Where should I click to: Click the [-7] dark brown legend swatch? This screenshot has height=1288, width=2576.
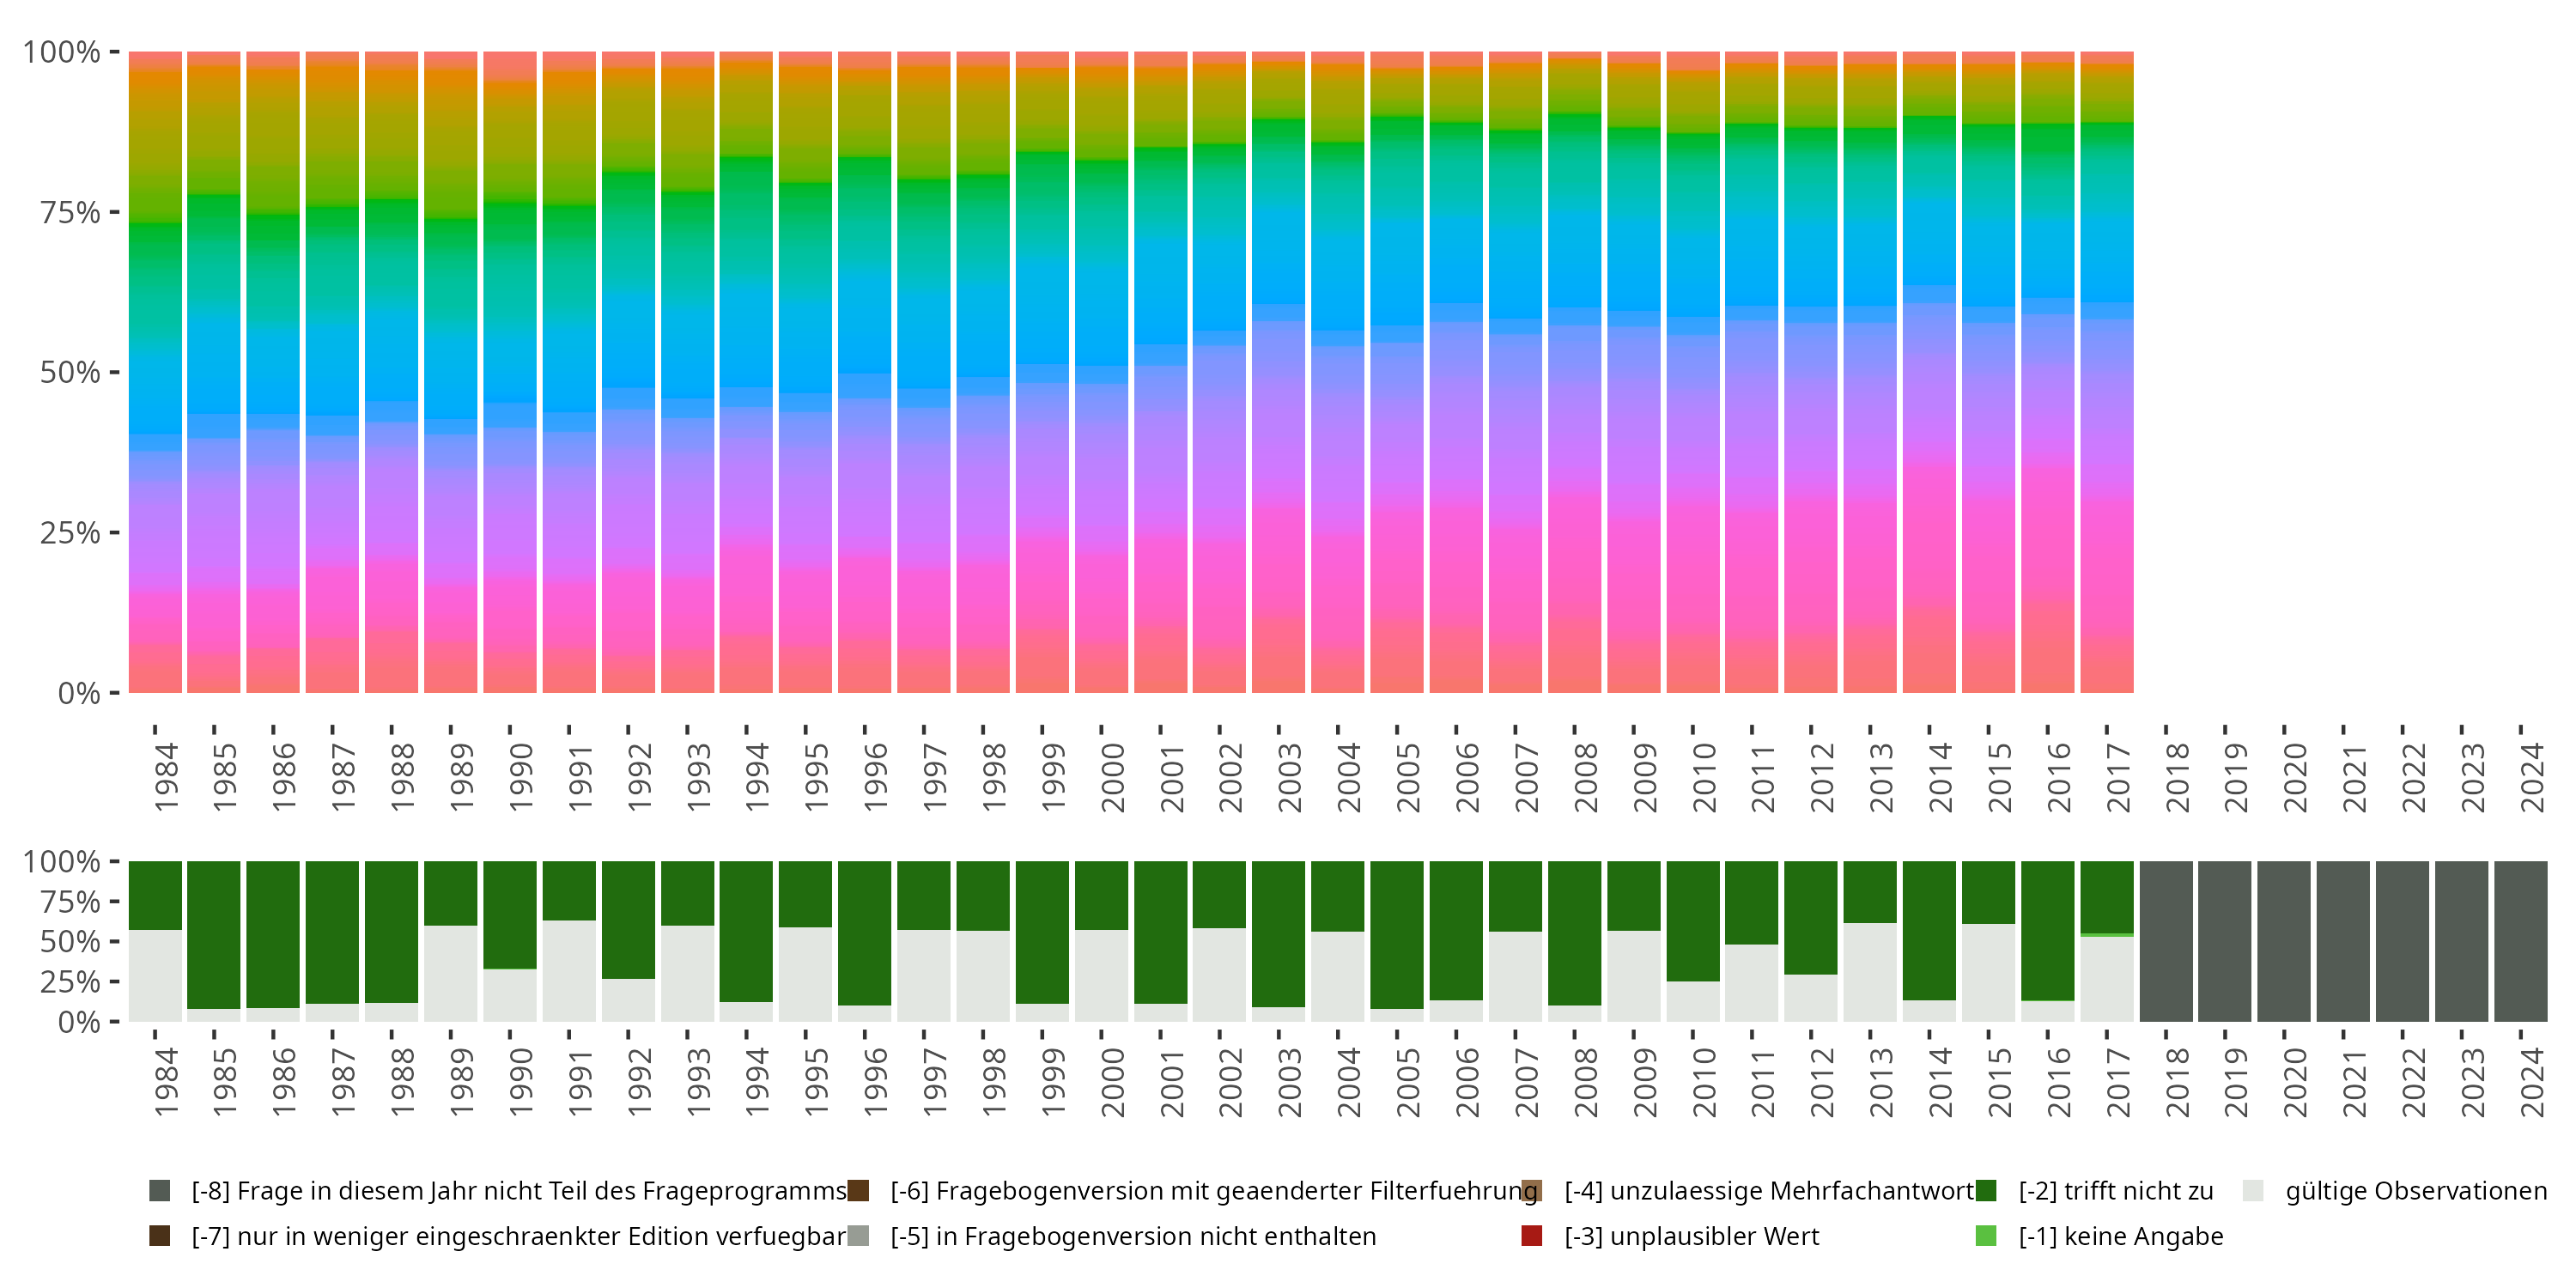pyautogui.click(x=159, y=1235)
